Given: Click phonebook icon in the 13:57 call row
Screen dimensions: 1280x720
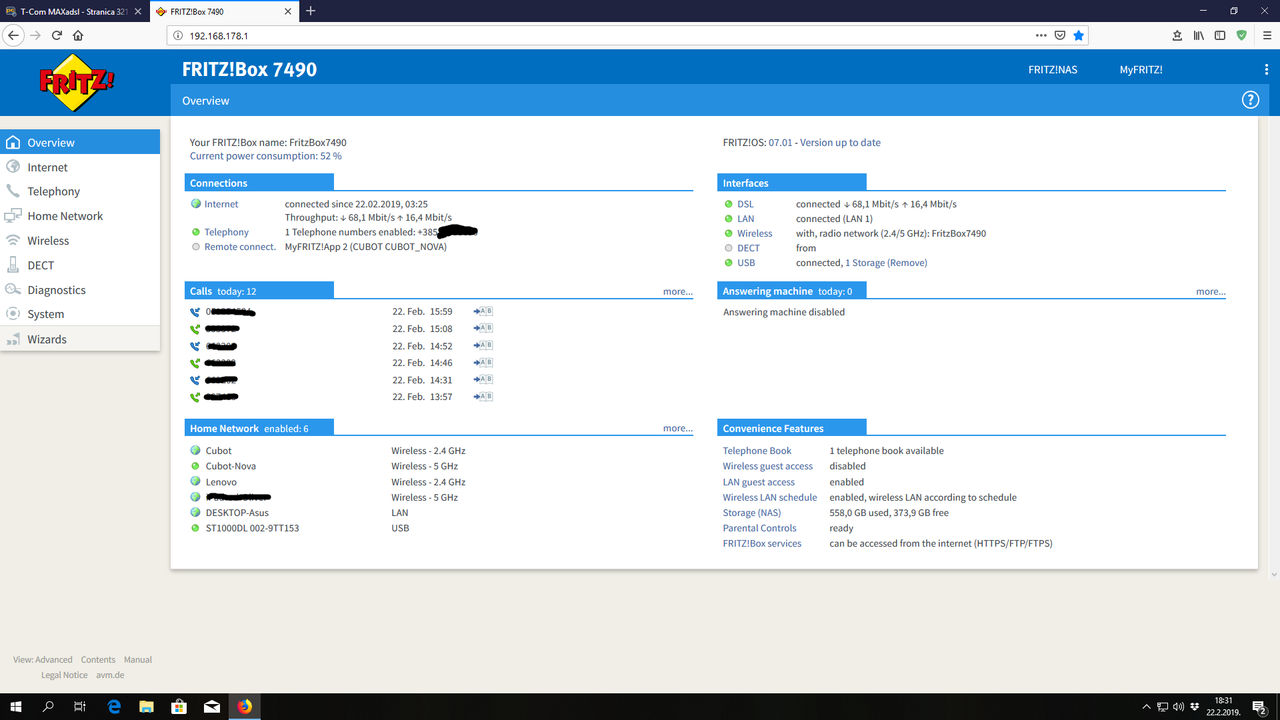Looking at the screenshot, I should pos(483,396).
